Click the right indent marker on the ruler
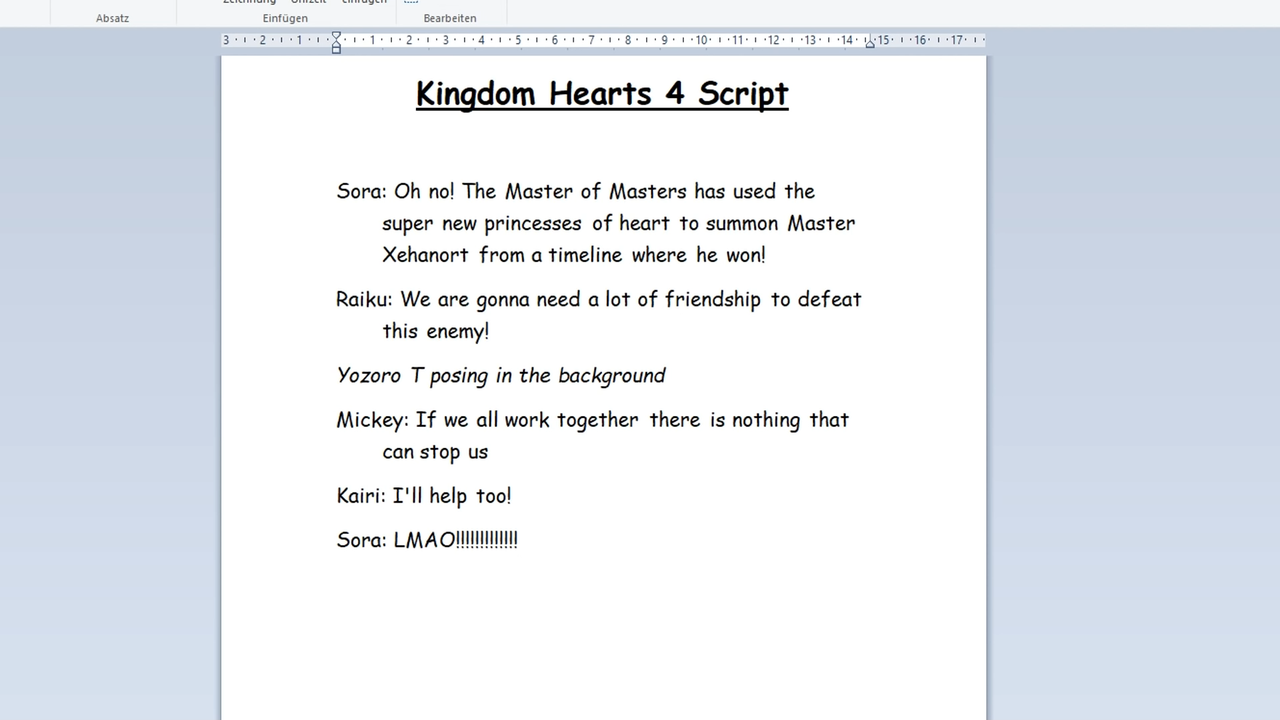The image size is (1280, 720). coord(870,43)
